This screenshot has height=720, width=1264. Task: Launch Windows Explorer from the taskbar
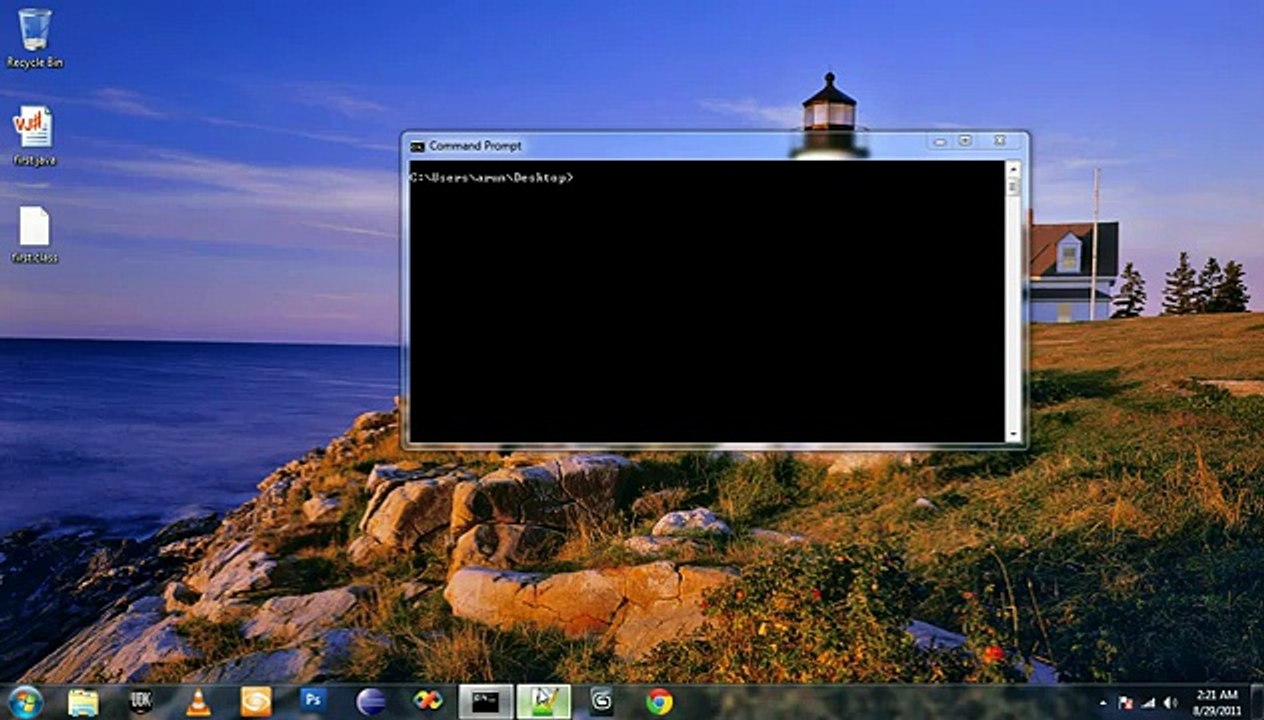coord(83,702)
